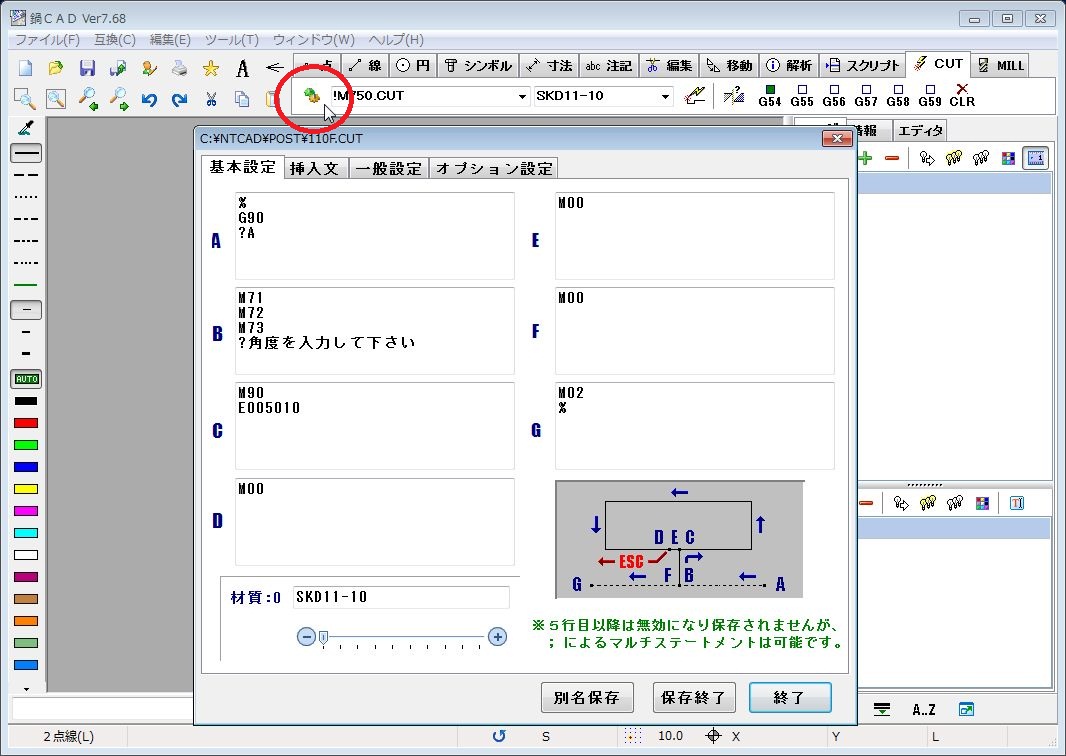
Task: Click the material slider thumb
Action: pyautogui.click(x=324, y=638)
